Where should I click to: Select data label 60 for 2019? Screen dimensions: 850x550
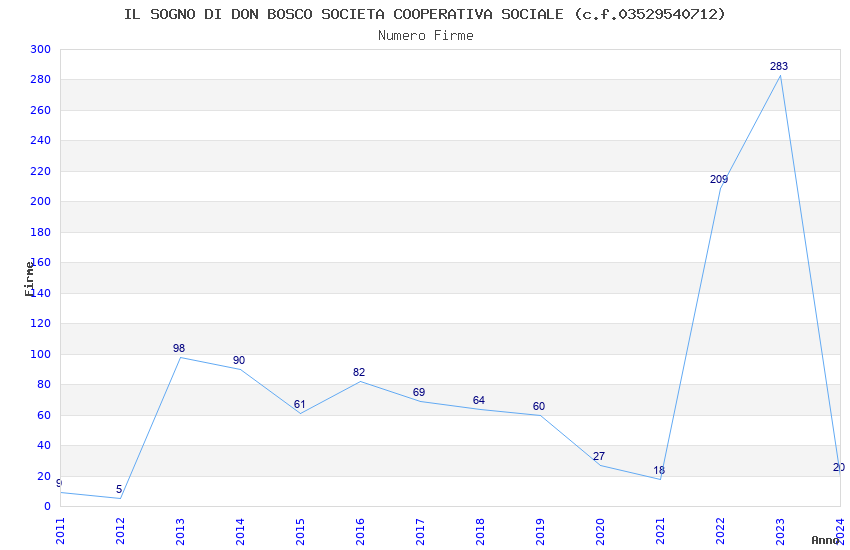pos(539,406)
